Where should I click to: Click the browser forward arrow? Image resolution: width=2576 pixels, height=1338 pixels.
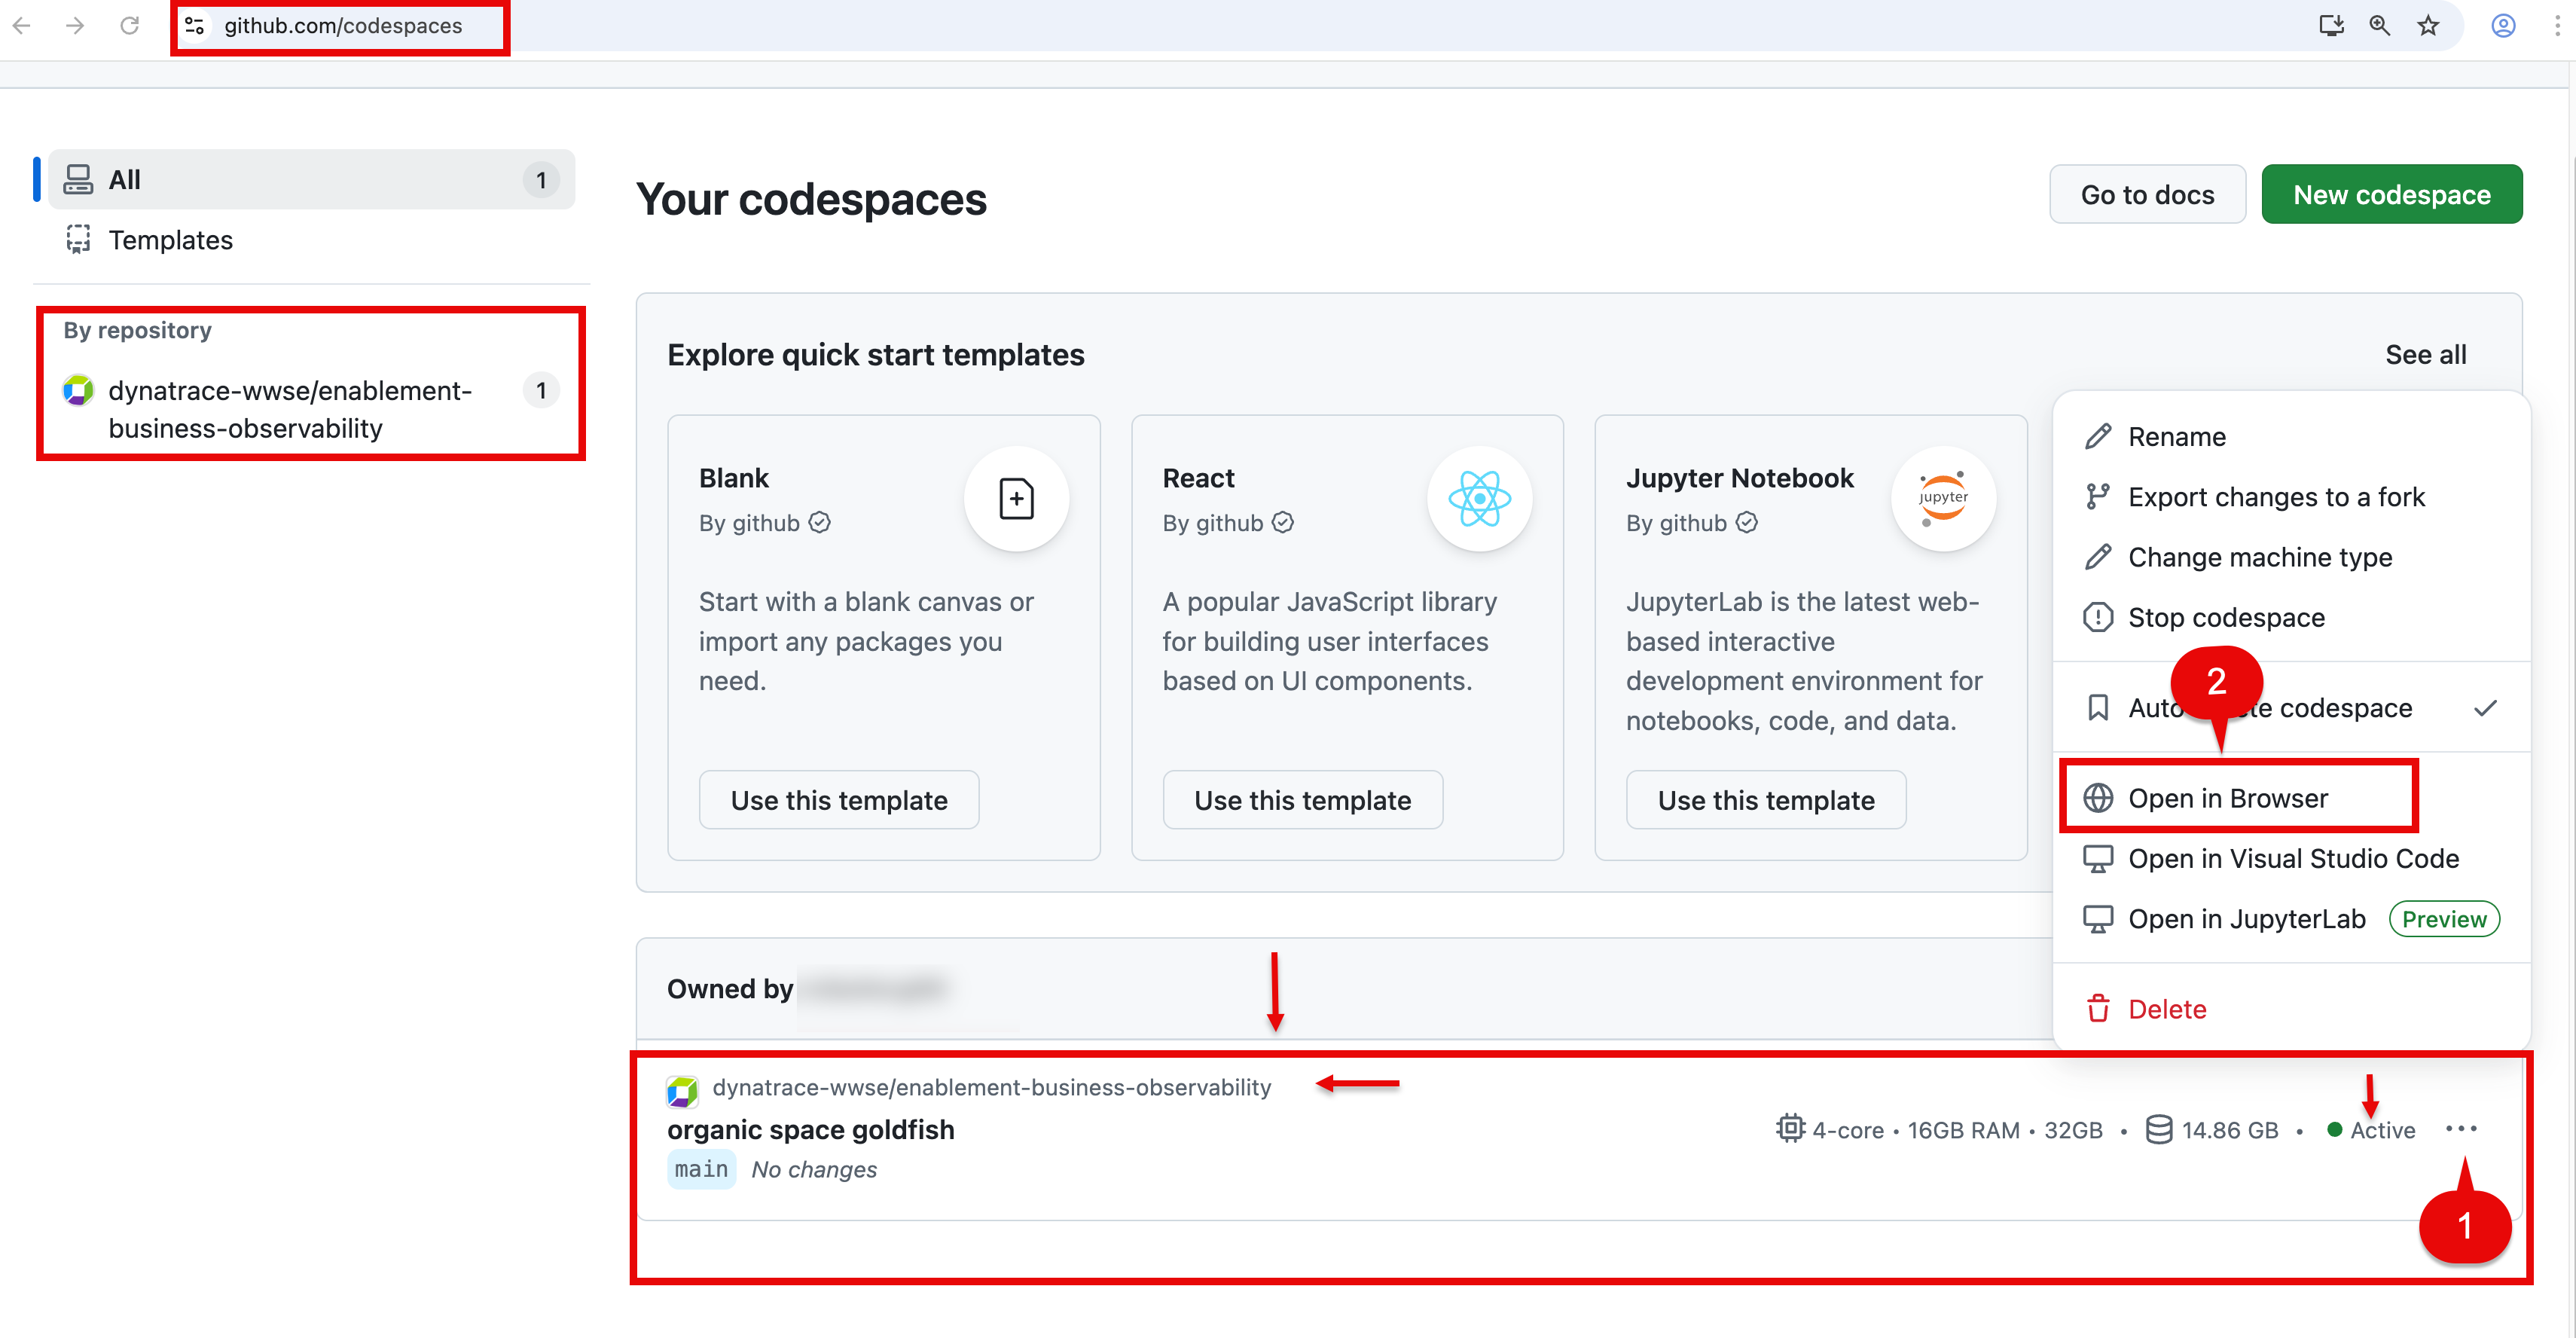(x=75, y=26)
